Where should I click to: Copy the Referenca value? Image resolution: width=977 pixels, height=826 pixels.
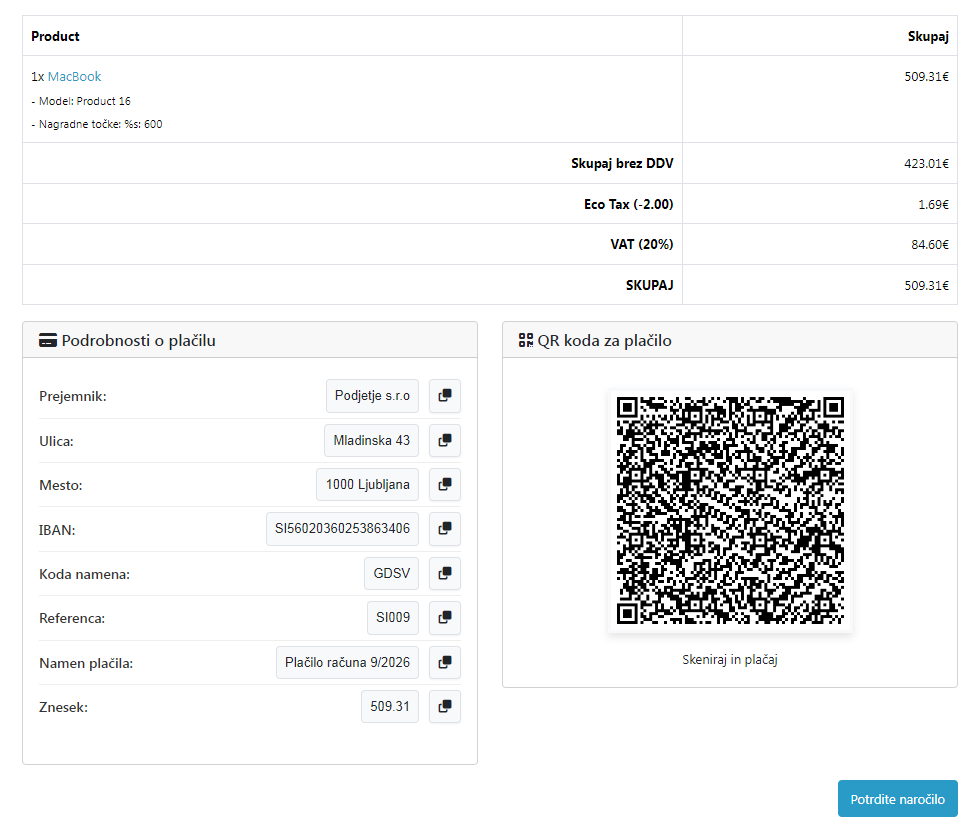tap(445, 618)
